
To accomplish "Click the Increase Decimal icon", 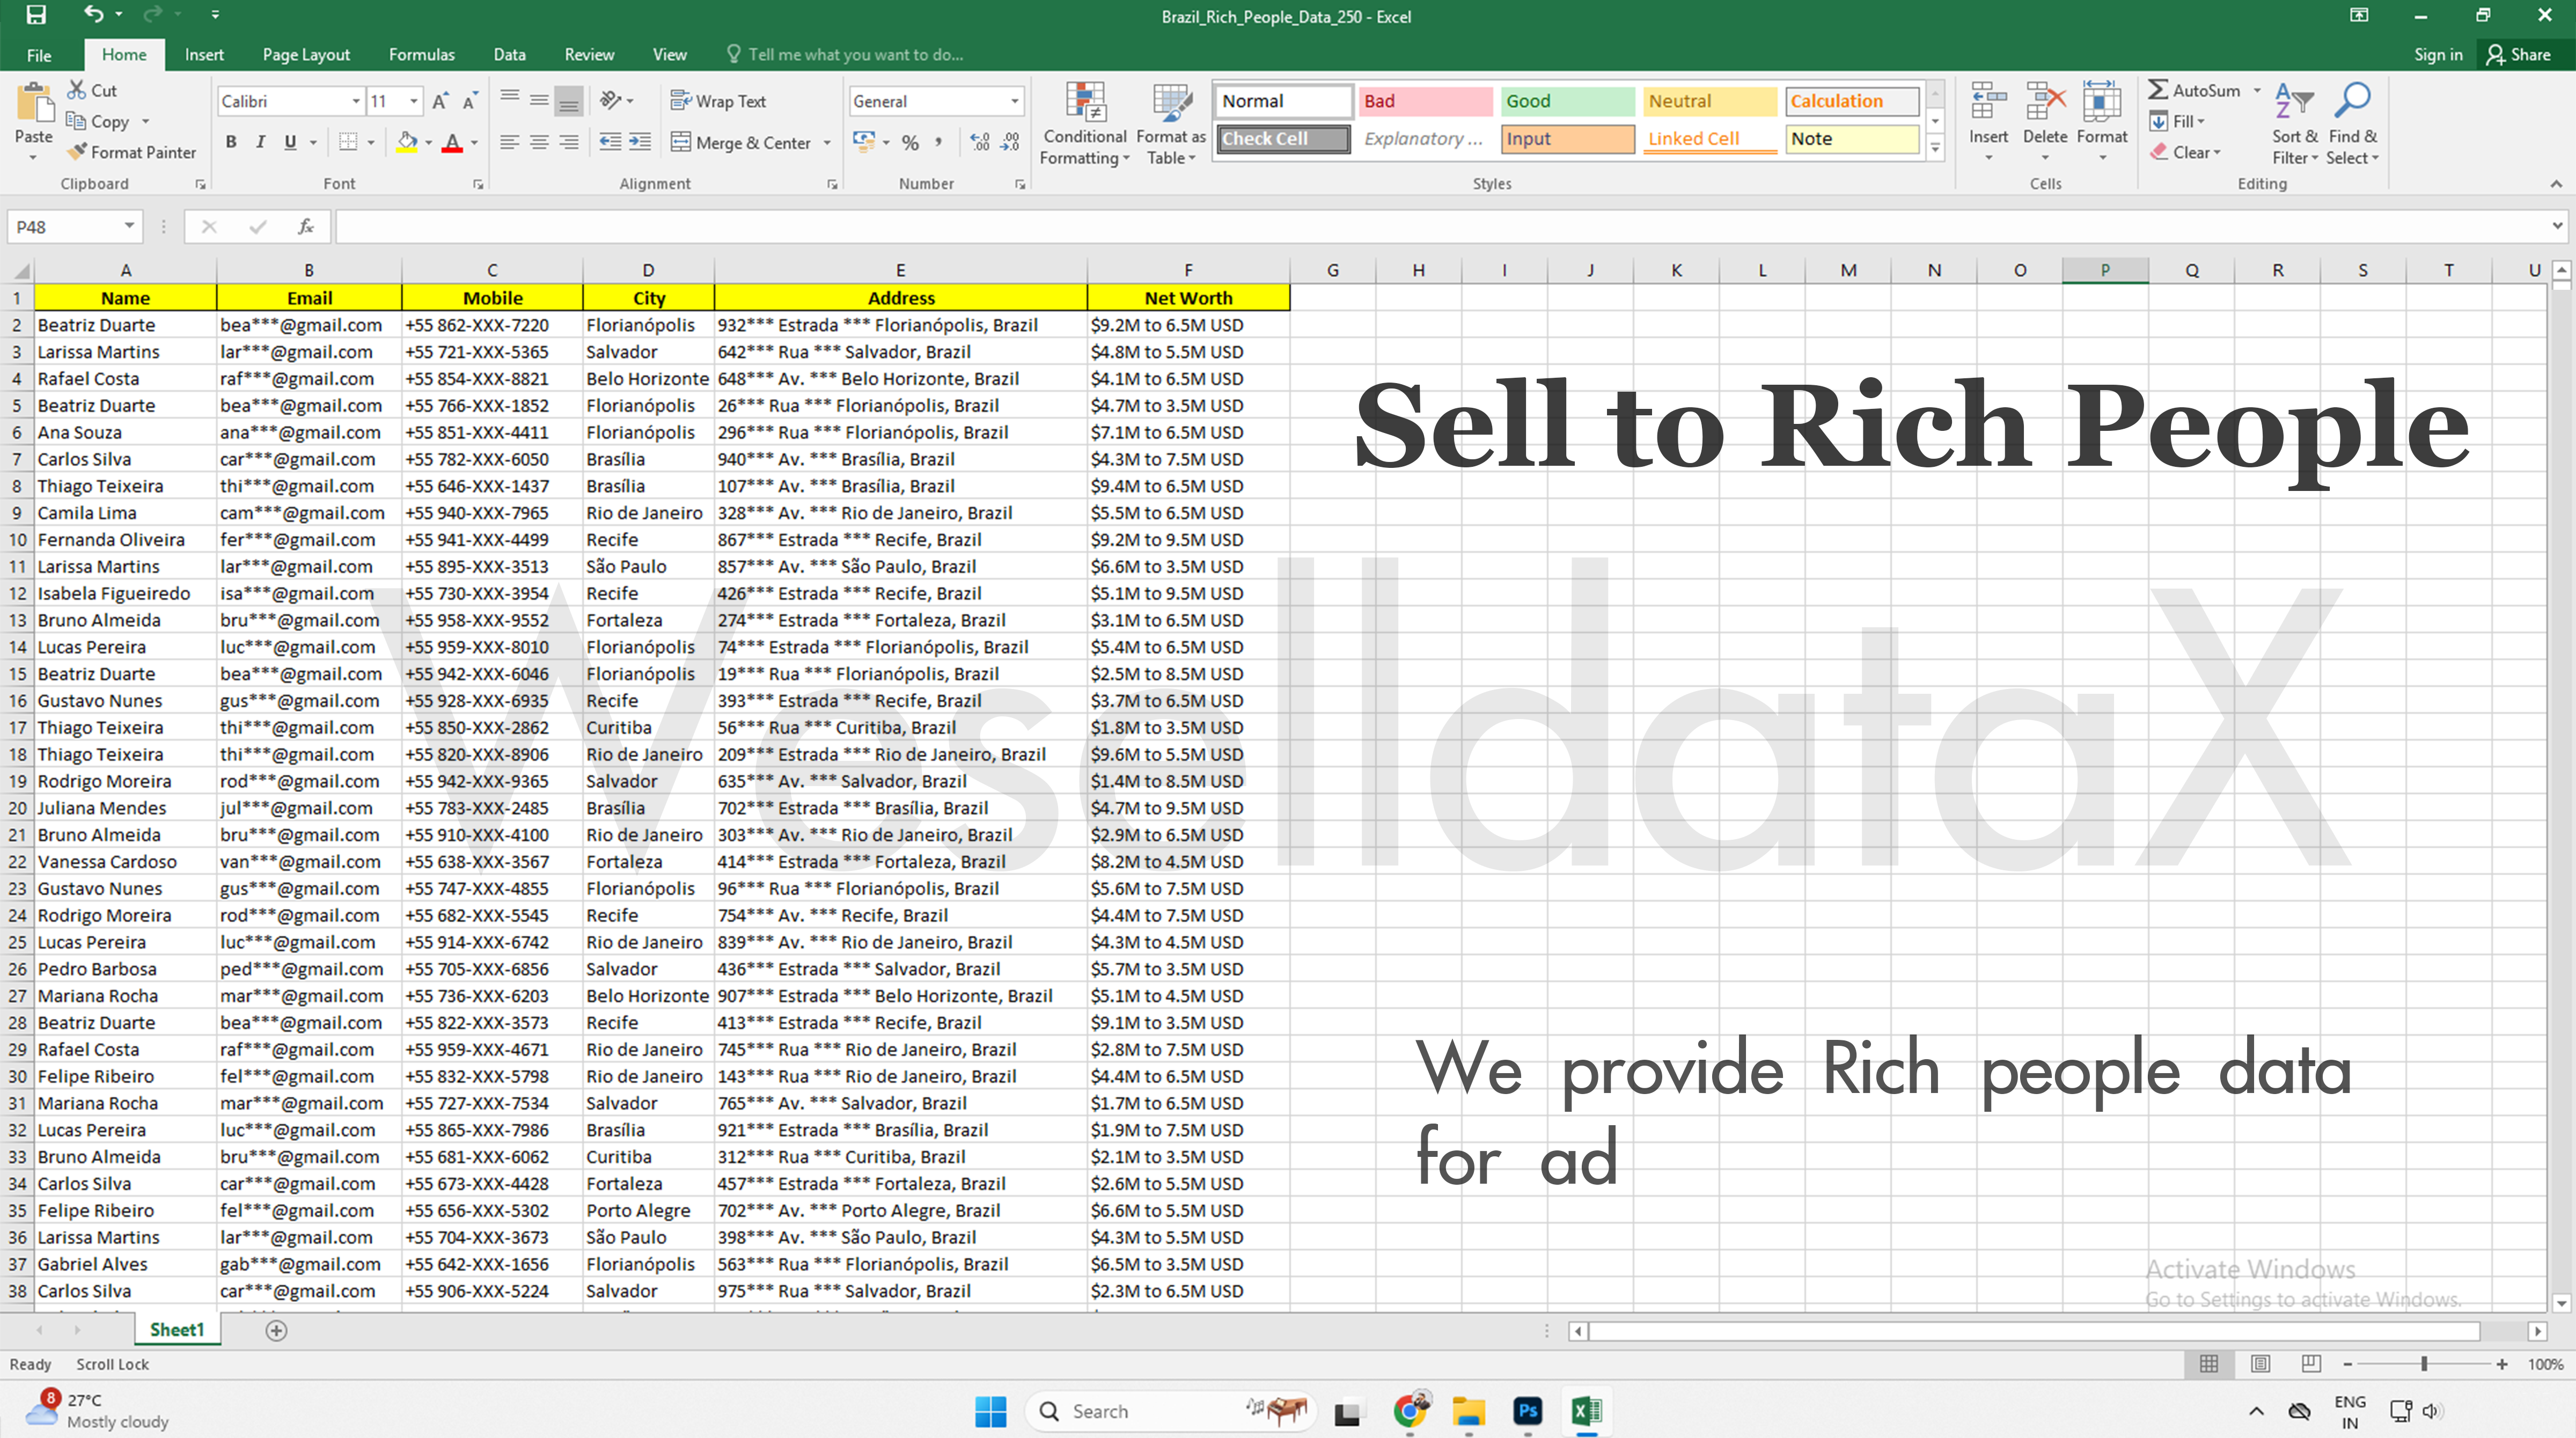I will pyautogui.click(x=980, y=142).
